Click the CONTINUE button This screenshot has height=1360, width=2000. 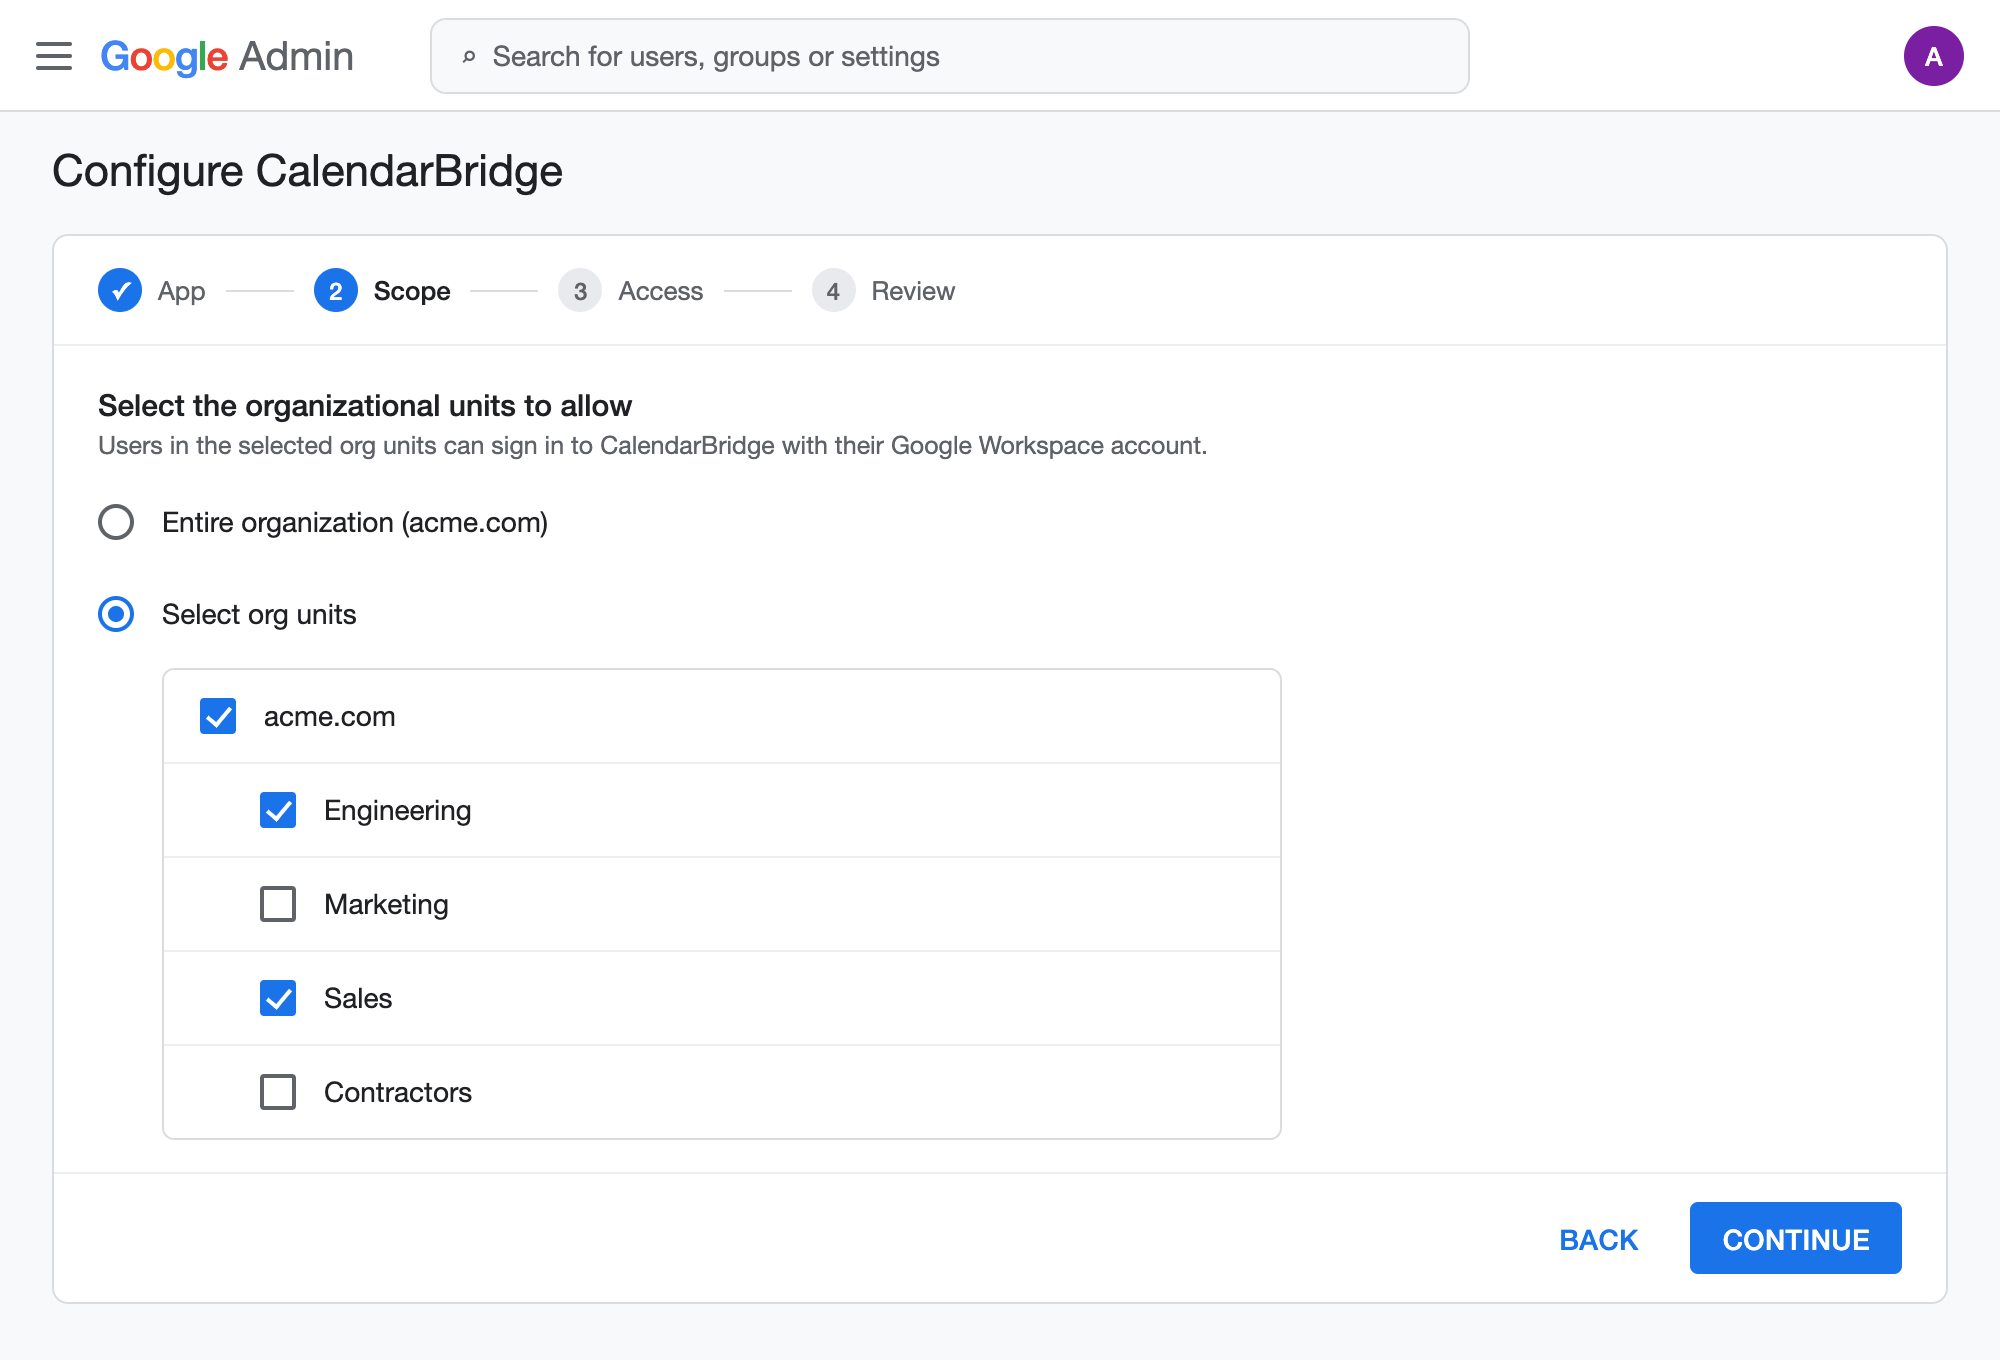click(x=1795, y=1238)
